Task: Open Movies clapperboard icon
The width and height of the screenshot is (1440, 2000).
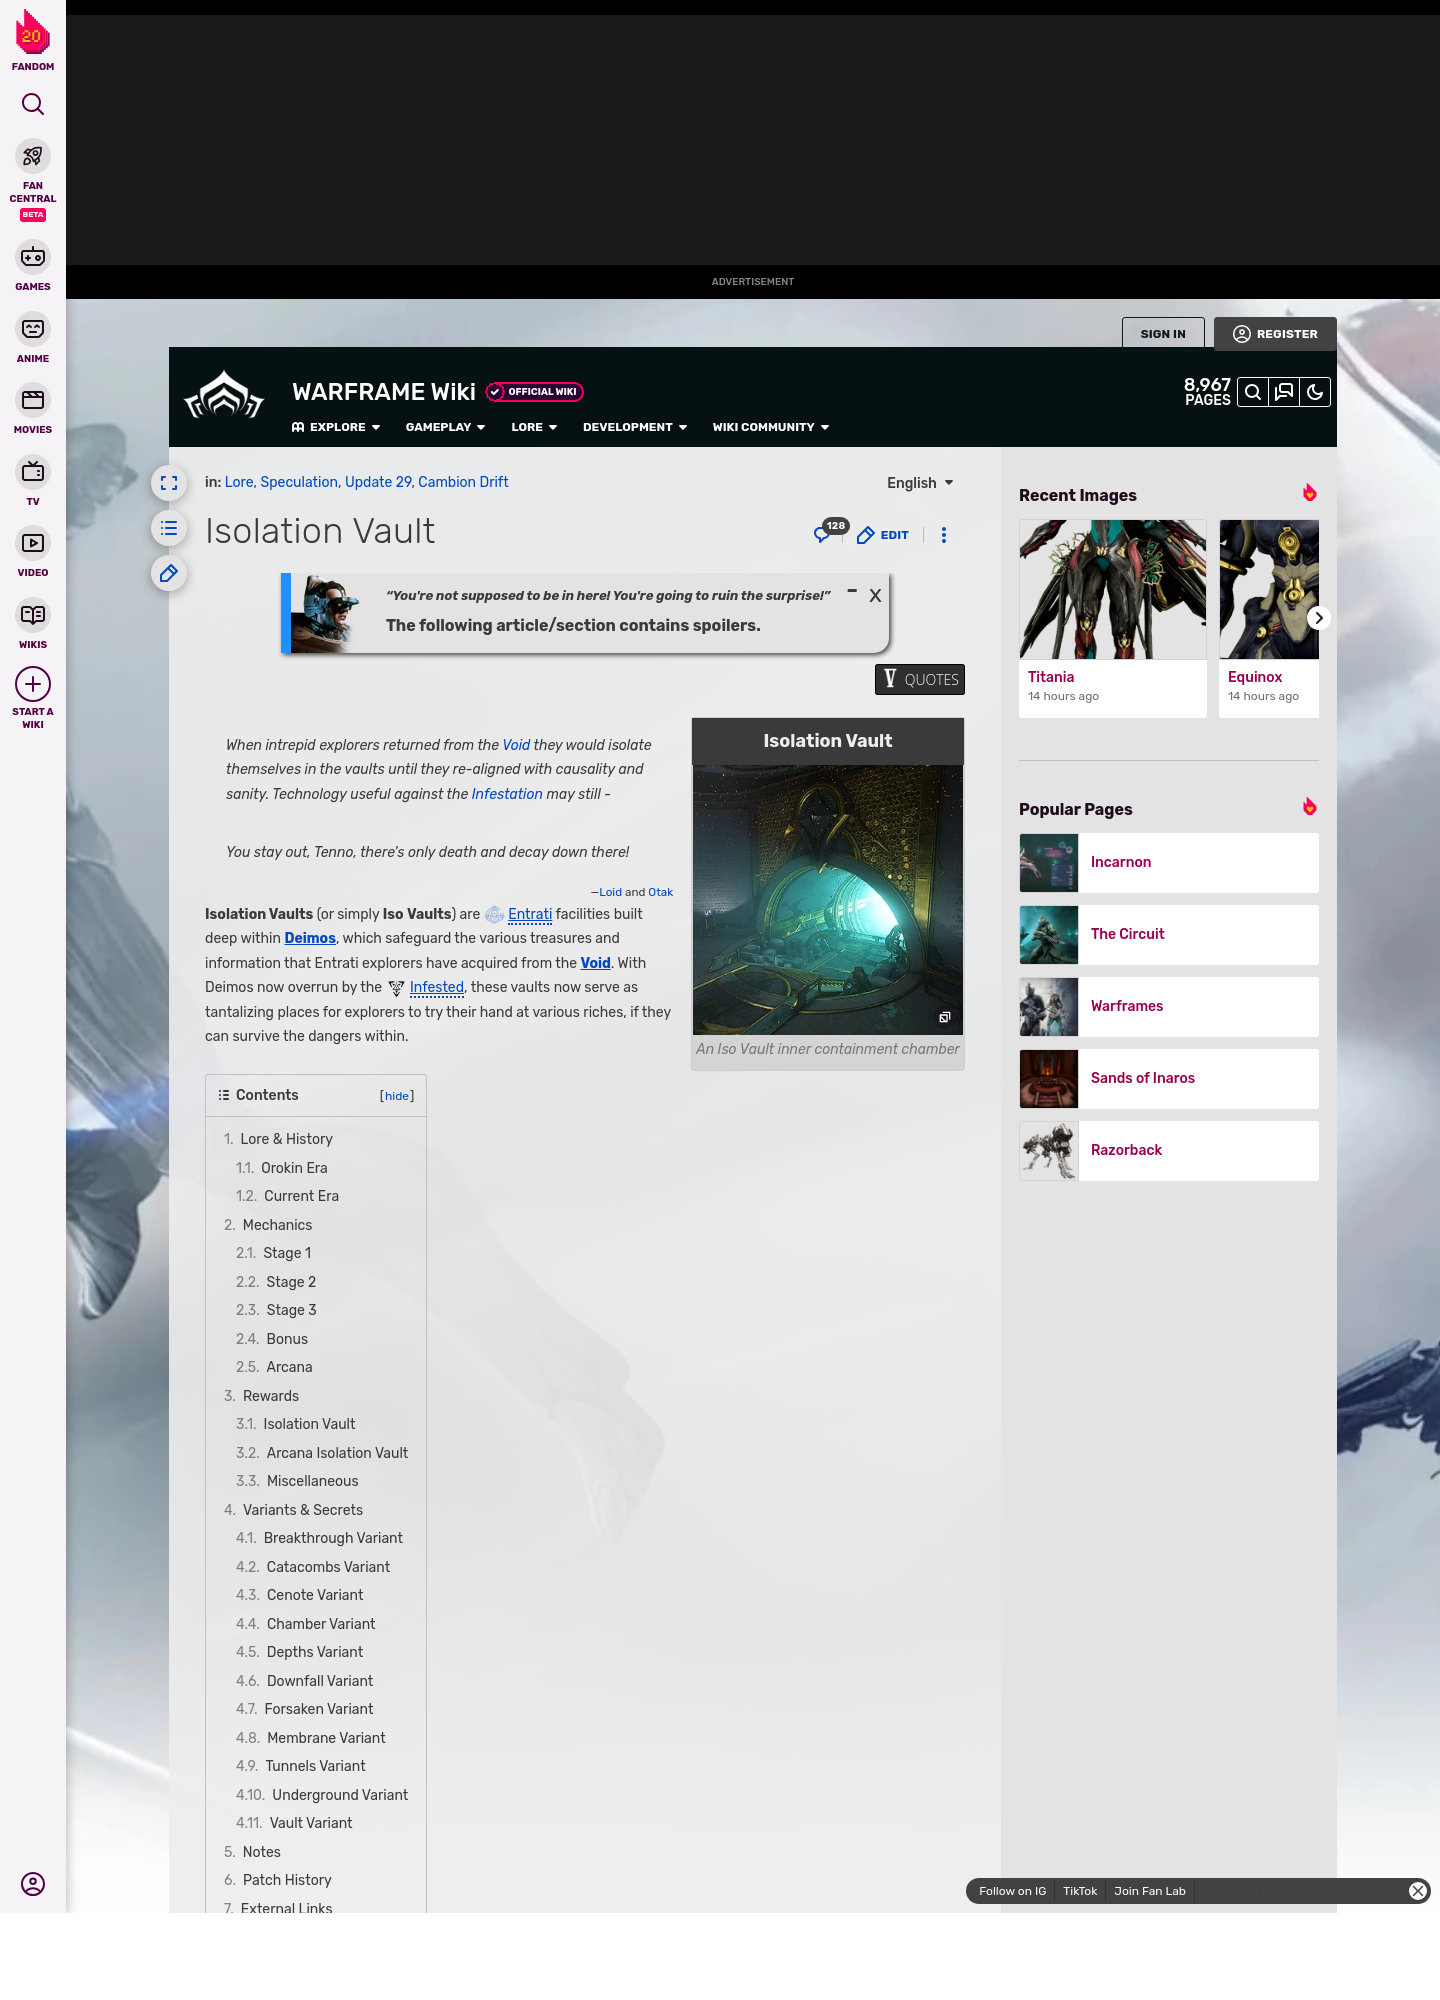Action: [x=33, y=400]
